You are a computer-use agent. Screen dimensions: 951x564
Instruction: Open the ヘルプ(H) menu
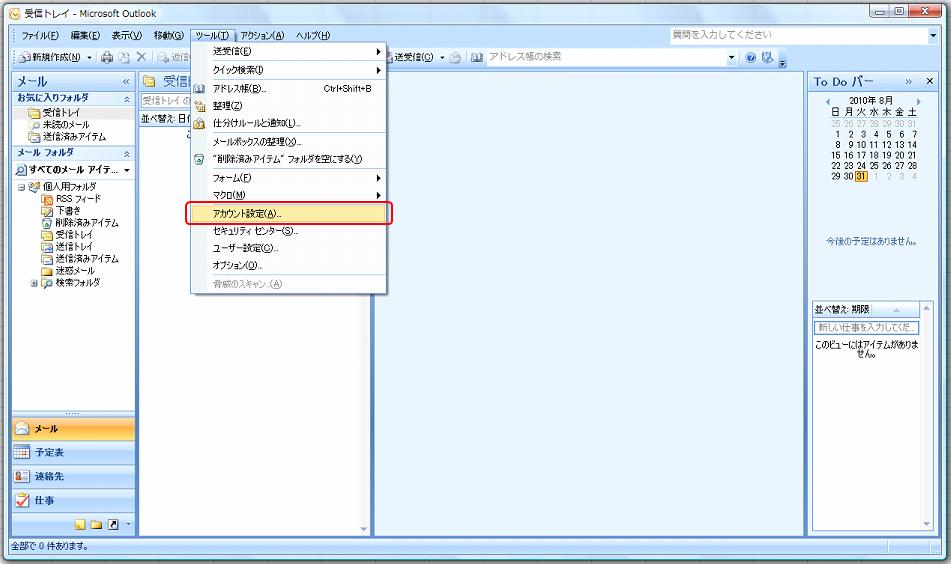pyautogui.click(x=313, y=36)
